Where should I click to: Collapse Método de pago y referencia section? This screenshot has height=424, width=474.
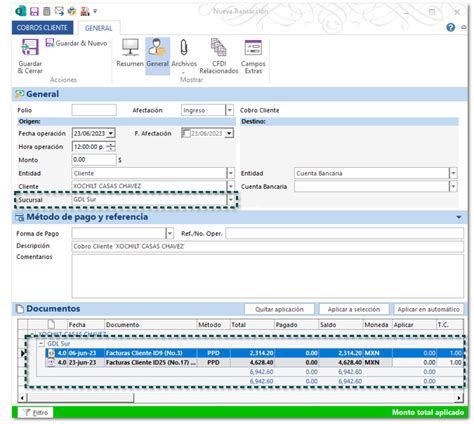tap(459, 217)
